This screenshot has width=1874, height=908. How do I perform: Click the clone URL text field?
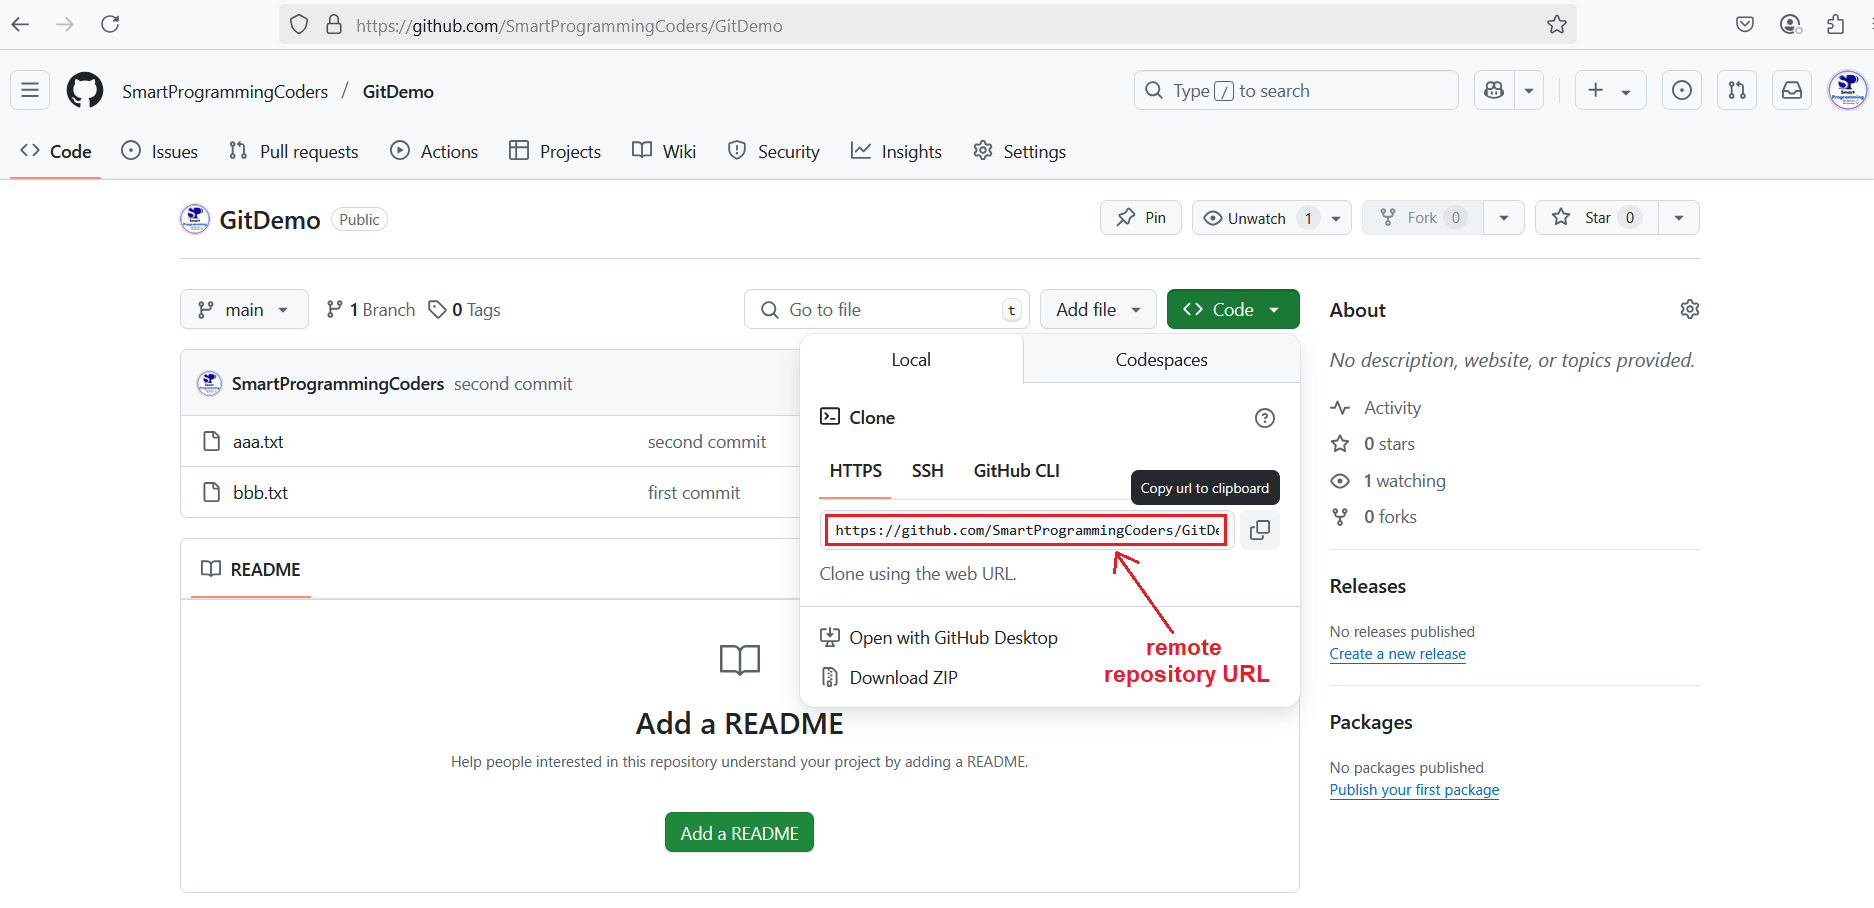(1027, 530)
